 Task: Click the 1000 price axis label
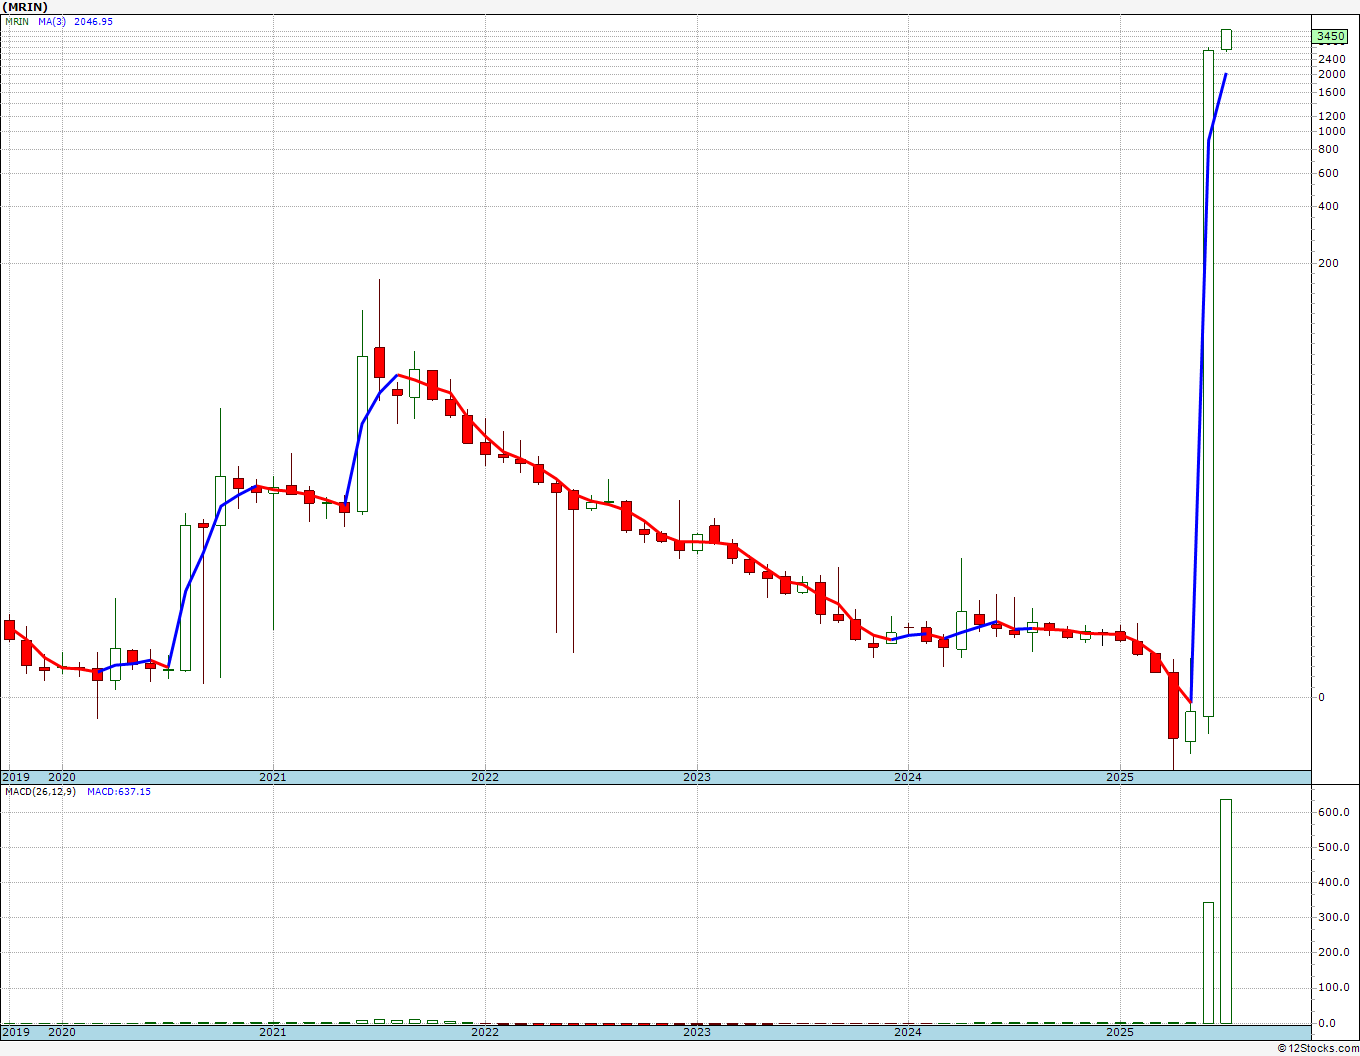pyautogui.click(x=1331, y=131)
